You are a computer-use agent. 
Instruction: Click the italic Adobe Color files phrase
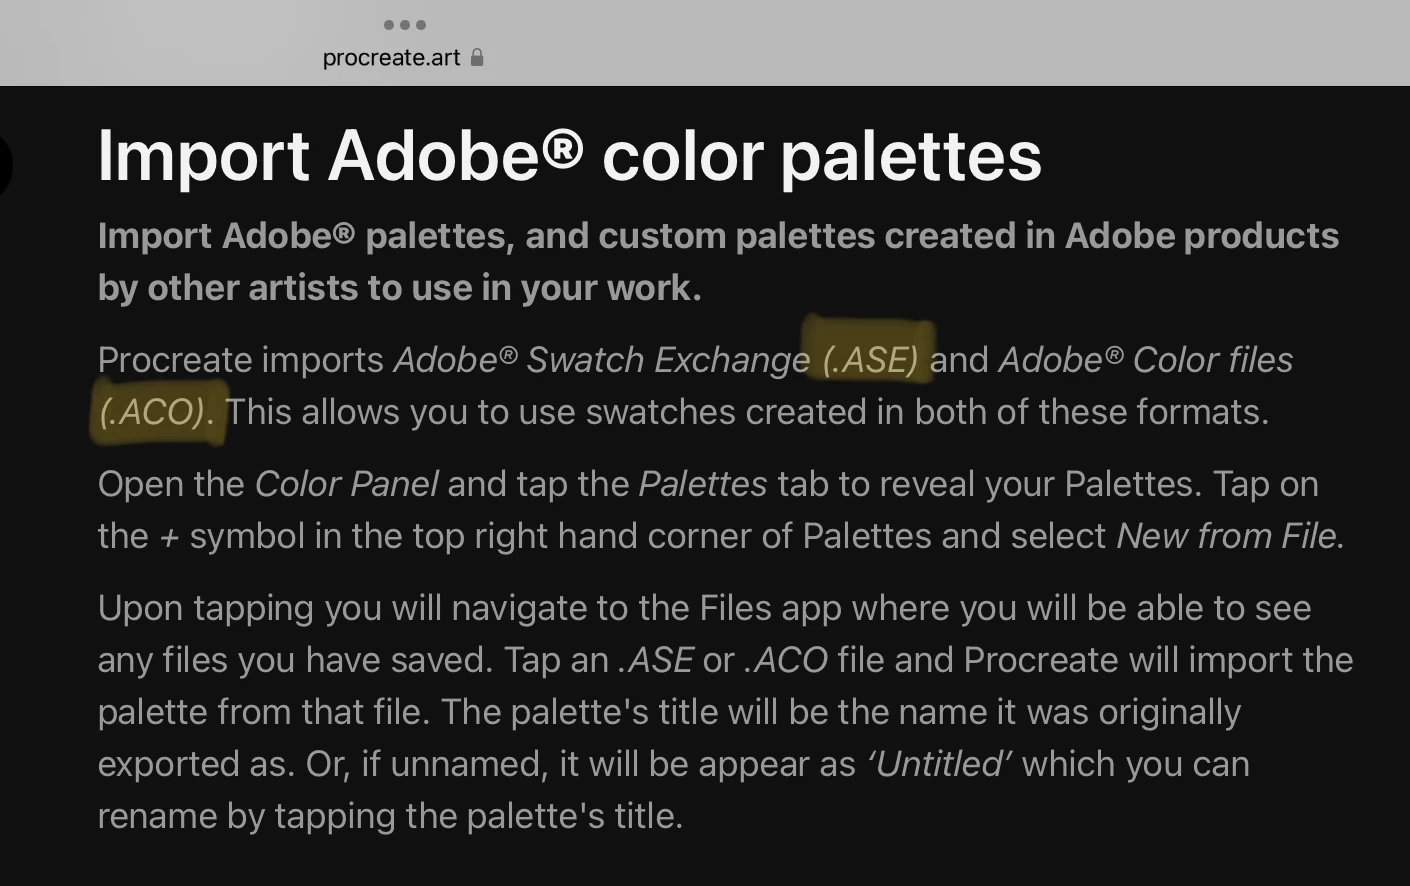(x=1146, y=359)
